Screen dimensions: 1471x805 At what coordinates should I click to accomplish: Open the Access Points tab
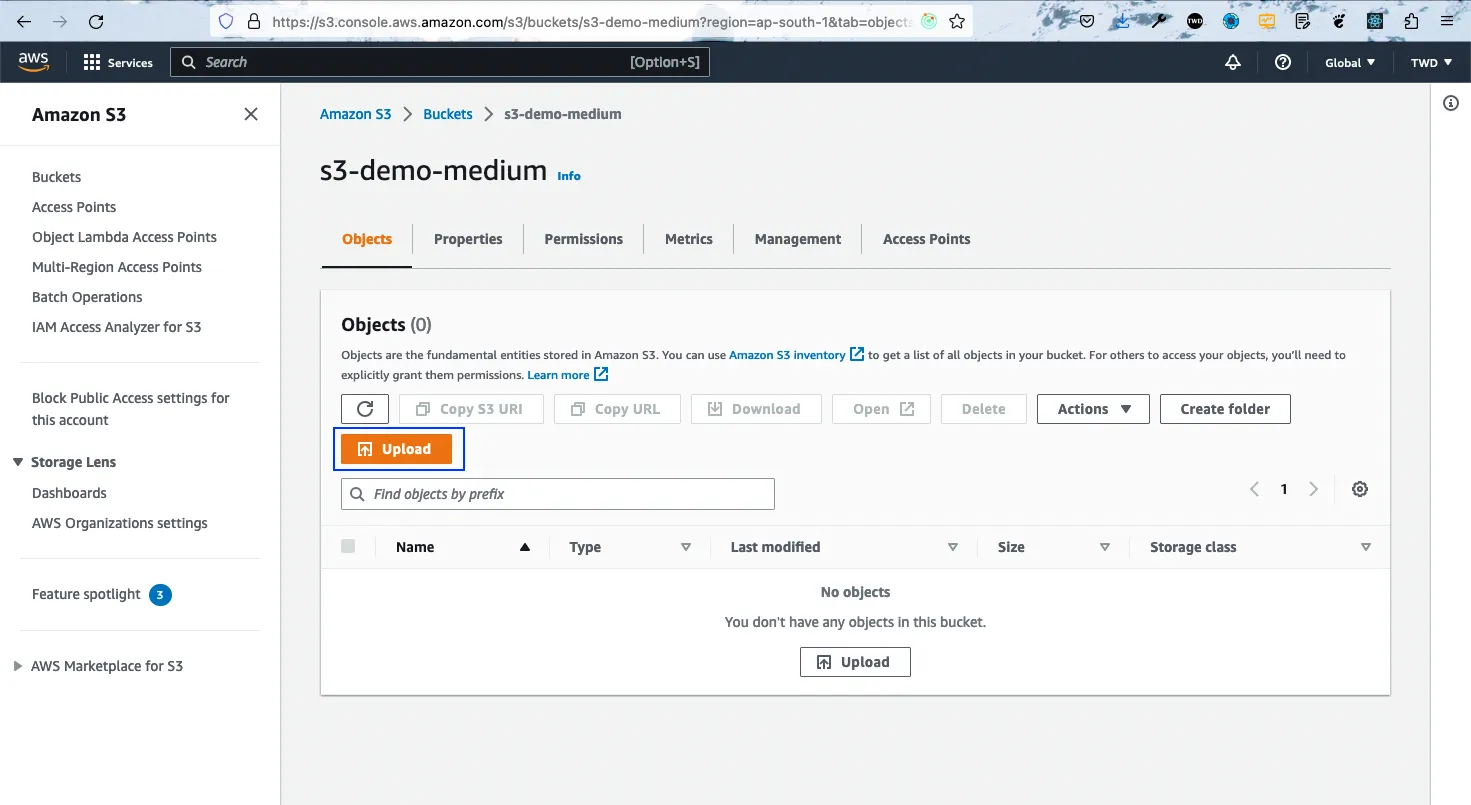927,239
